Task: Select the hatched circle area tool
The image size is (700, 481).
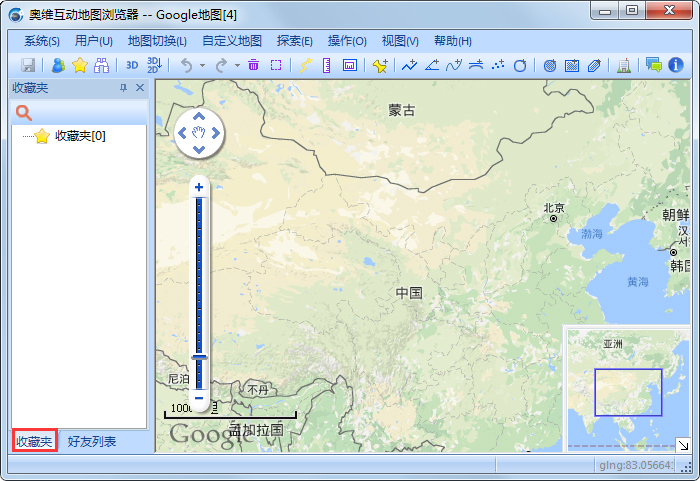Action: click(550, 65)
